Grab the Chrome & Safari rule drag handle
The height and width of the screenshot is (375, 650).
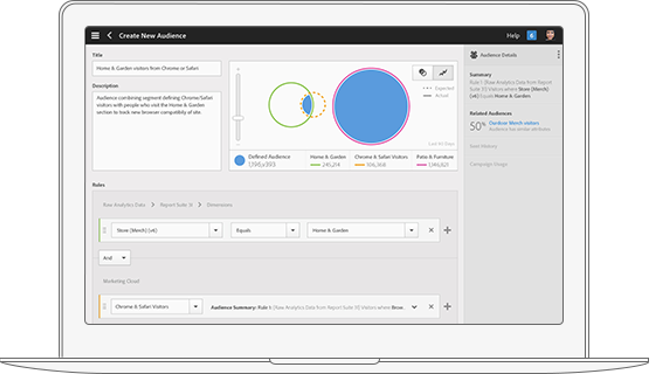(x=104, y=307)
